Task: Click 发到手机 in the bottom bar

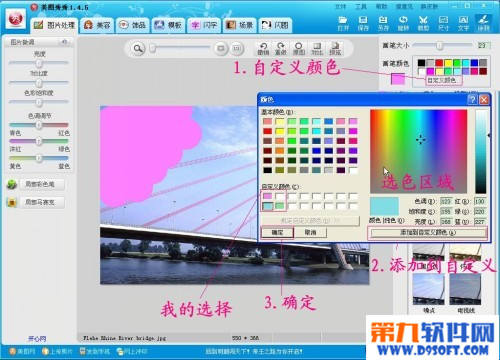Action: 95,351
